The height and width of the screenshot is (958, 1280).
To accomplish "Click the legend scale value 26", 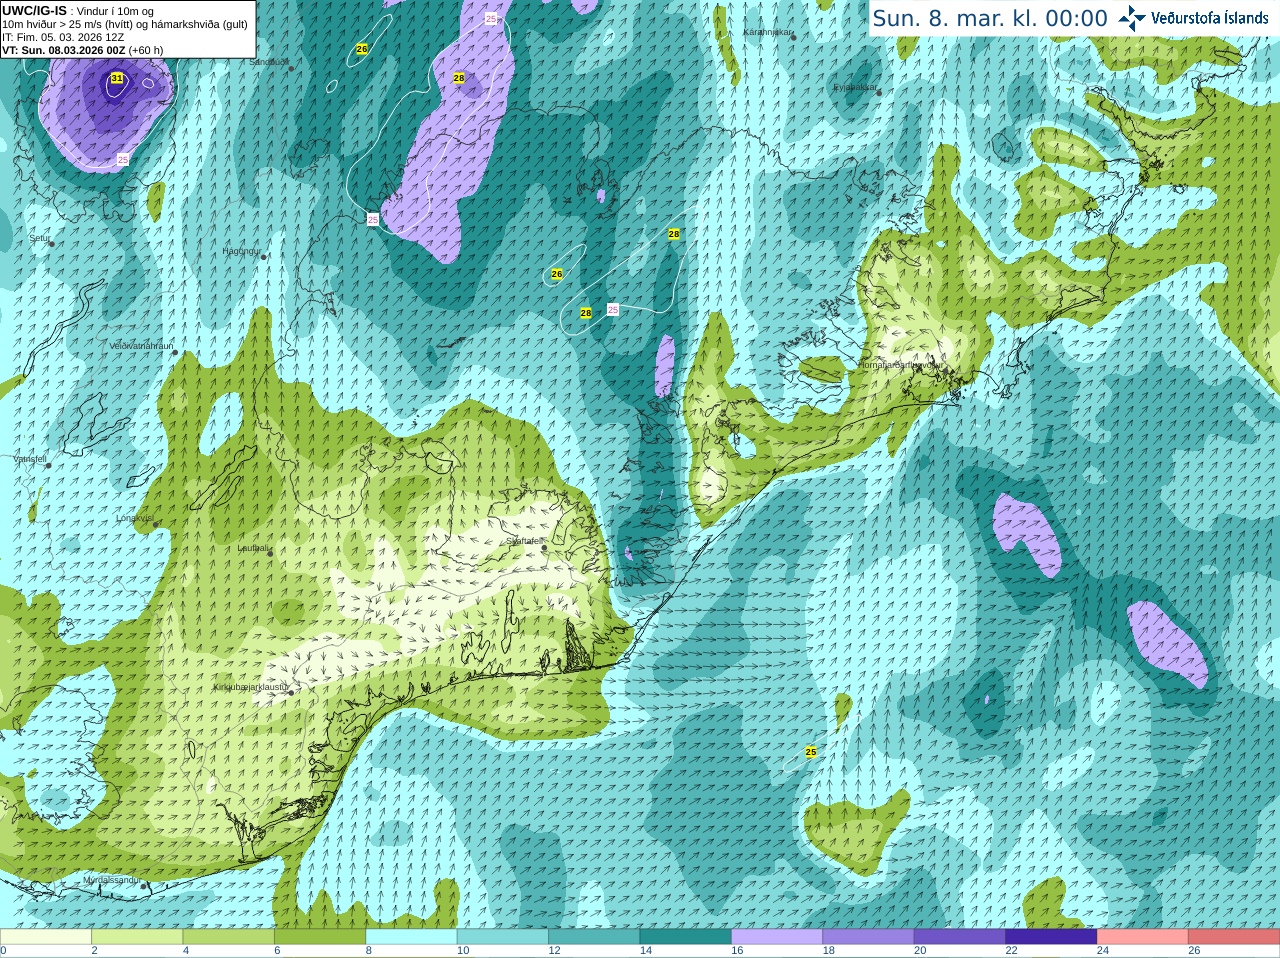I will click(x=1195, y=951).
